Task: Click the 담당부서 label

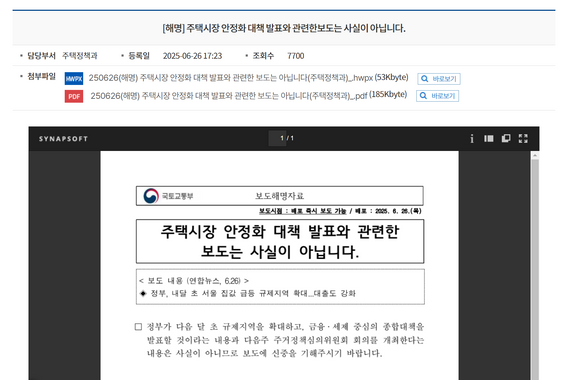Action: coord(41,56)
